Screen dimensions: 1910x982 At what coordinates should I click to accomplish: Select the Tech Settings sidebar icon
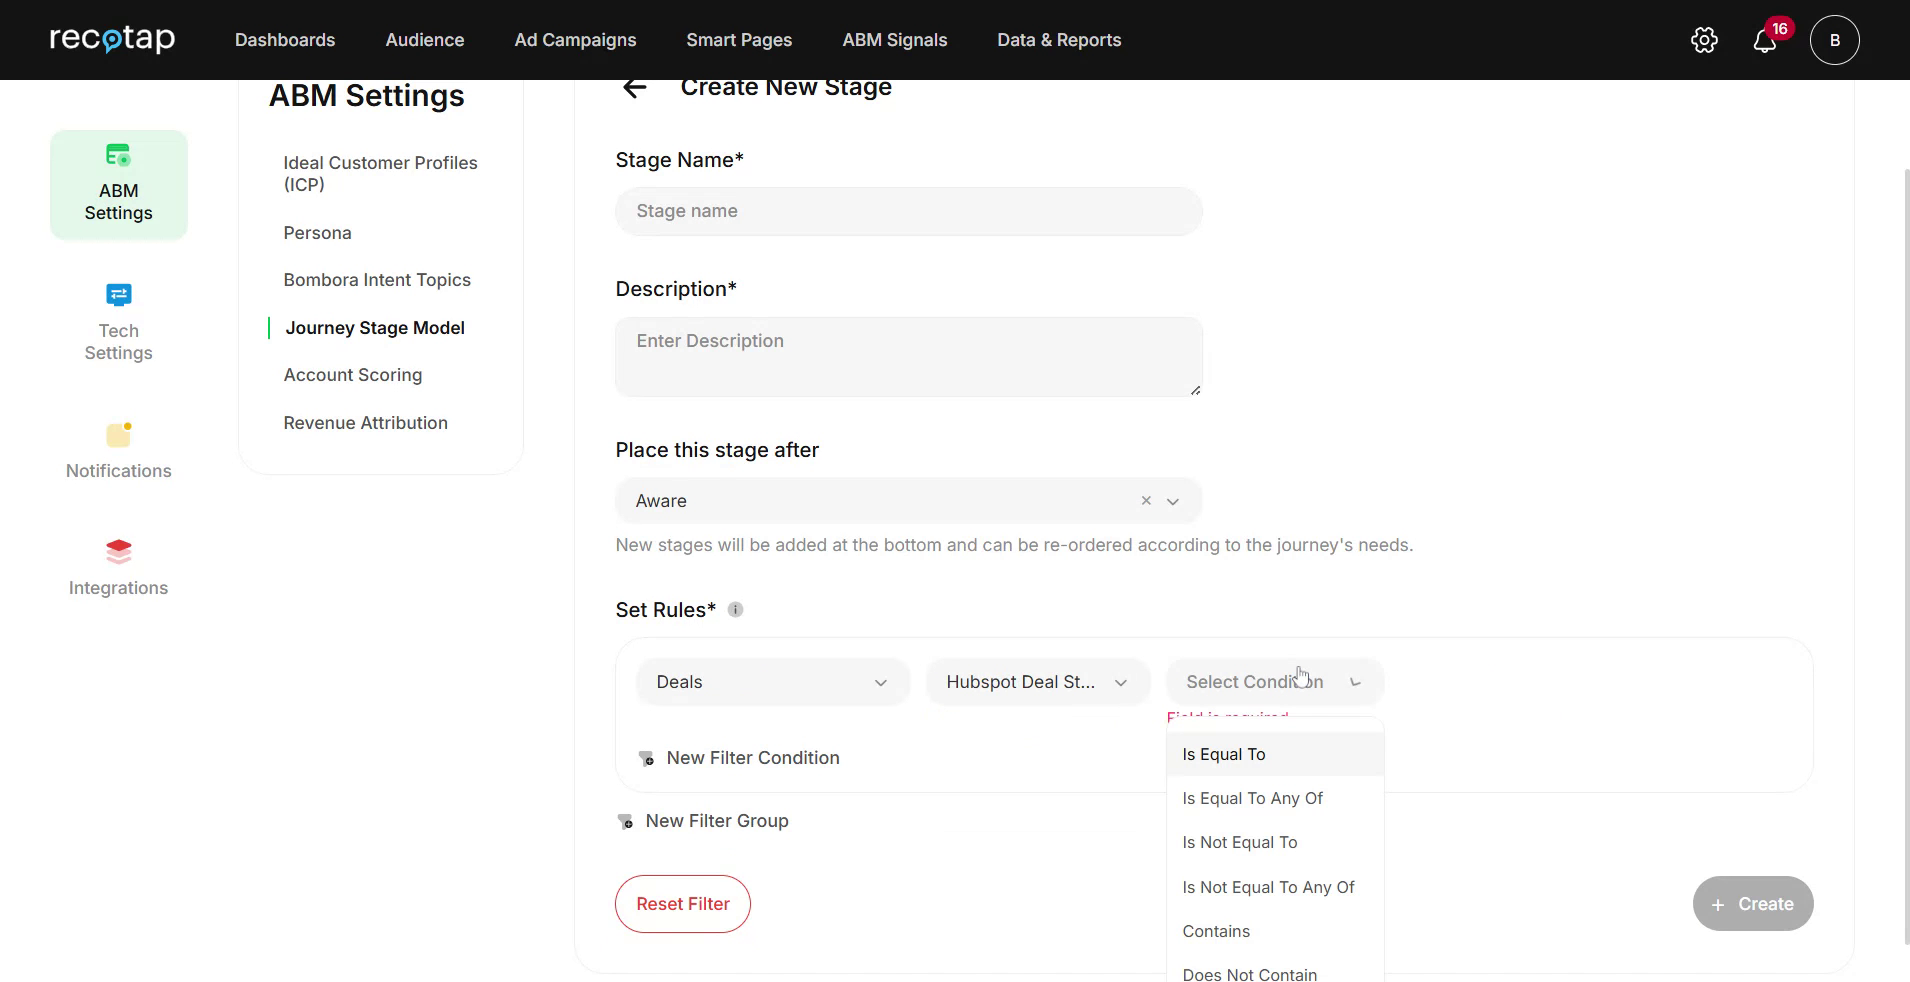118,322
